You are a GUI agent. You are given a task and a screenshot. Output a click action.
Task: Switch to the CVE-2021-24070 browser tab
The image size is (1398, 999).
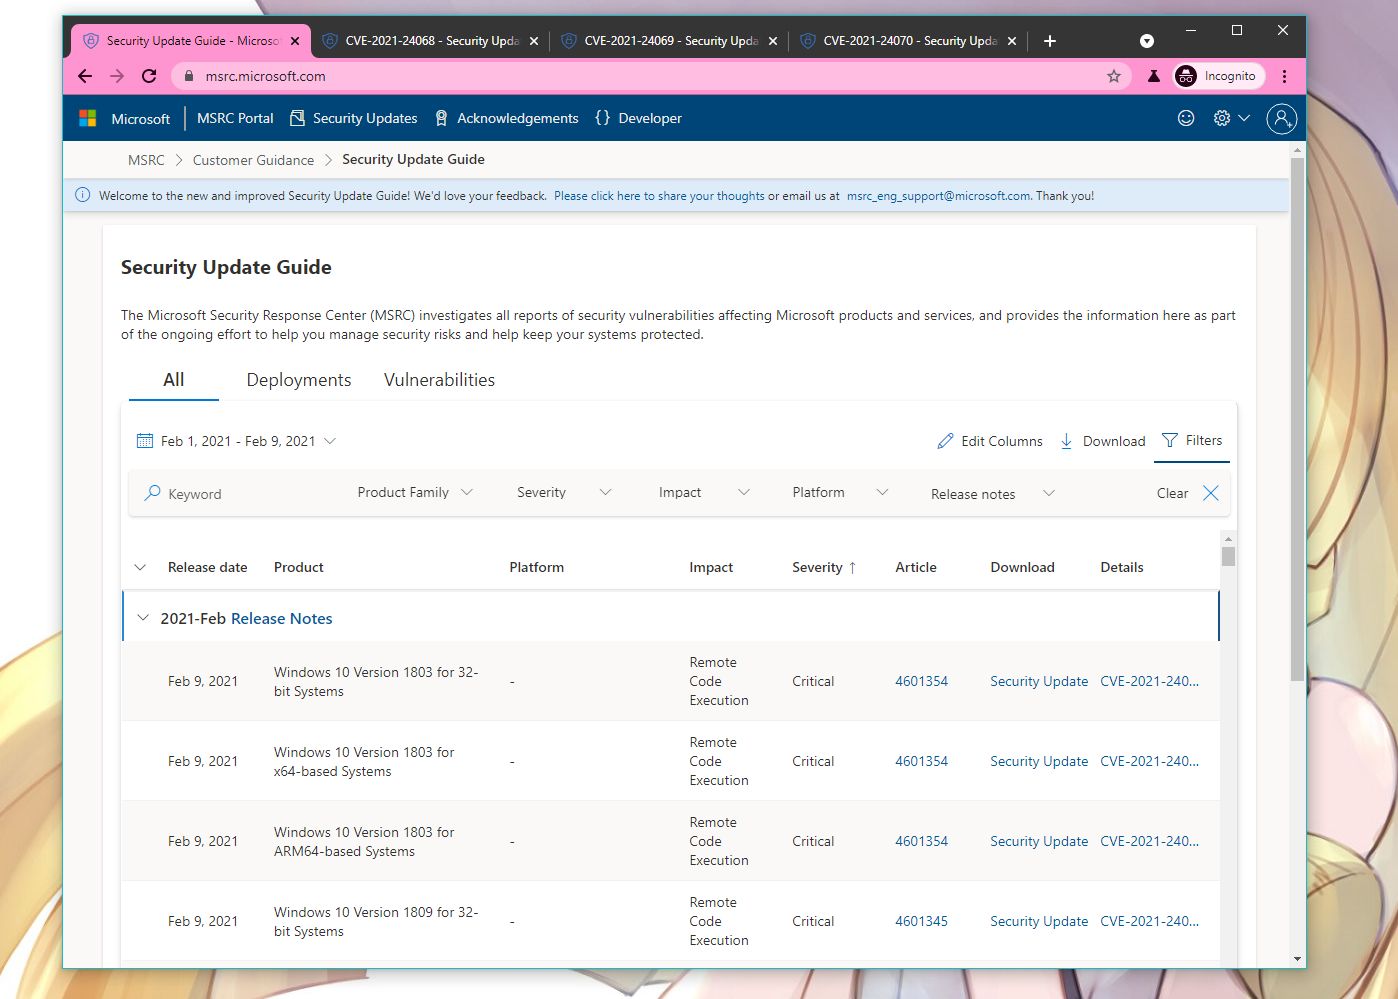click(x=908, y=41)
